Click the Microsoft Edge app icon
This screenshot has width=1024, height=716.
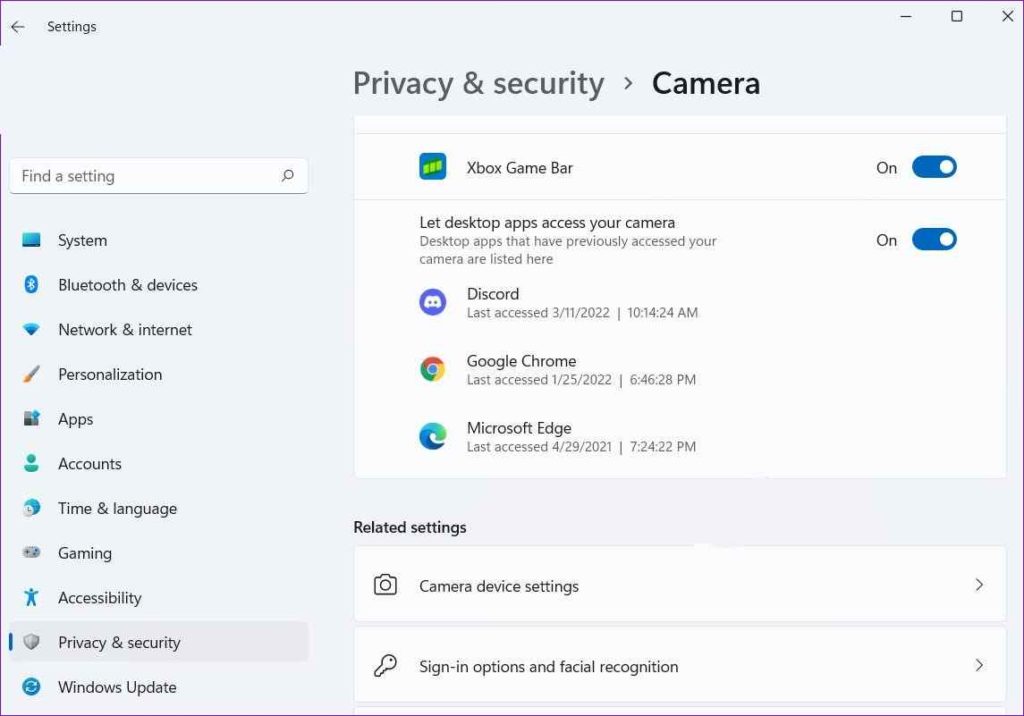tap(432, 436)
